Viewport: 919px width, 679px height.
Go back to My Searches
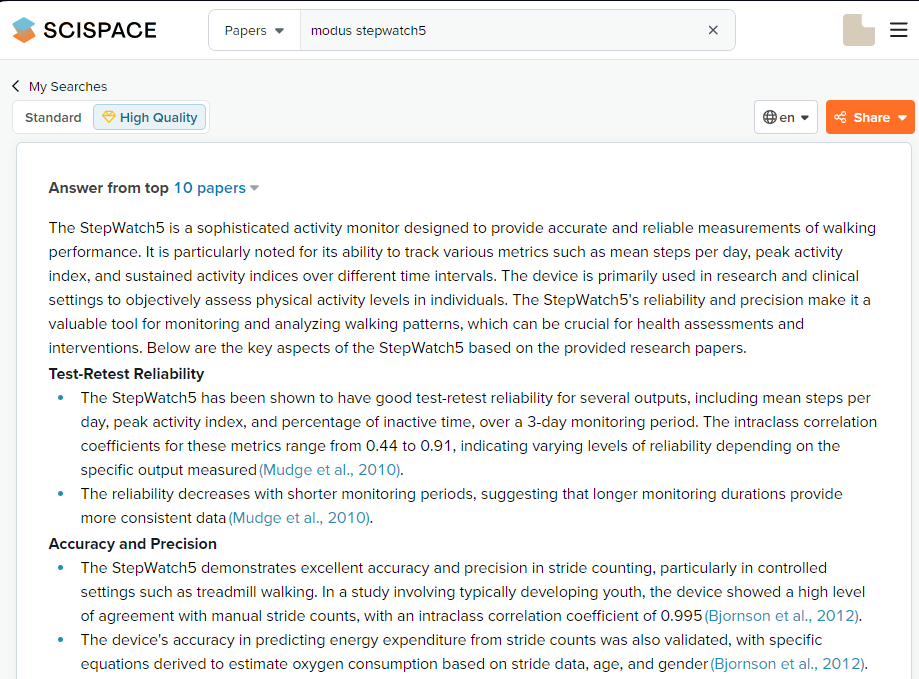(67, 86)
